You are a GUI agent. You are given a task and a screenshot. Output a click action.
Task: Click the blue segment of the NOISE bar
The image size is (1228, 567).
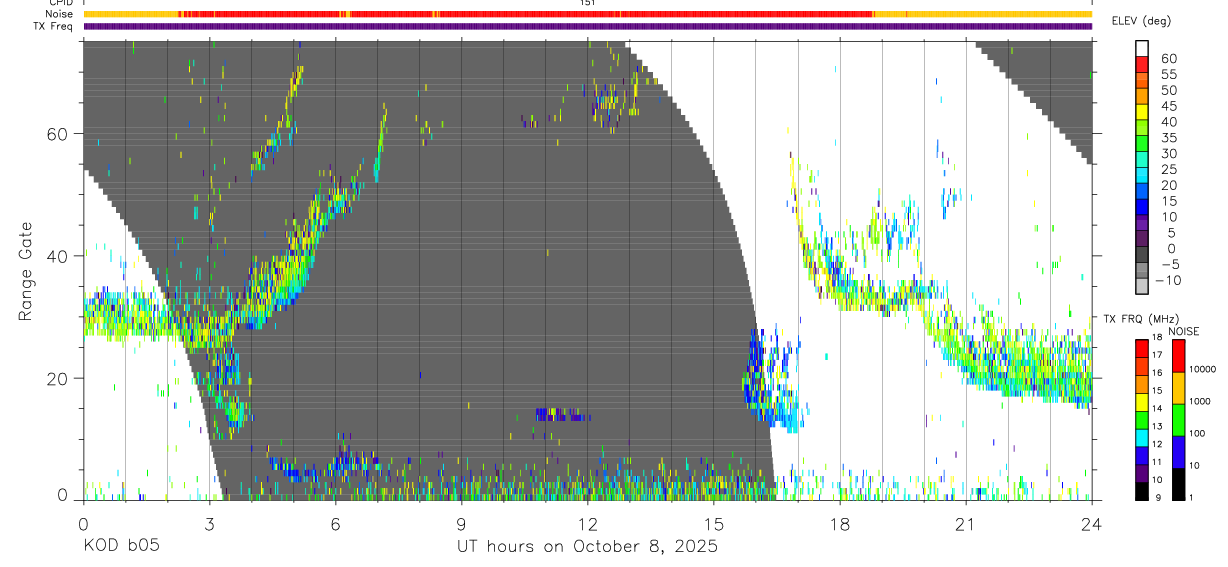1179,452
